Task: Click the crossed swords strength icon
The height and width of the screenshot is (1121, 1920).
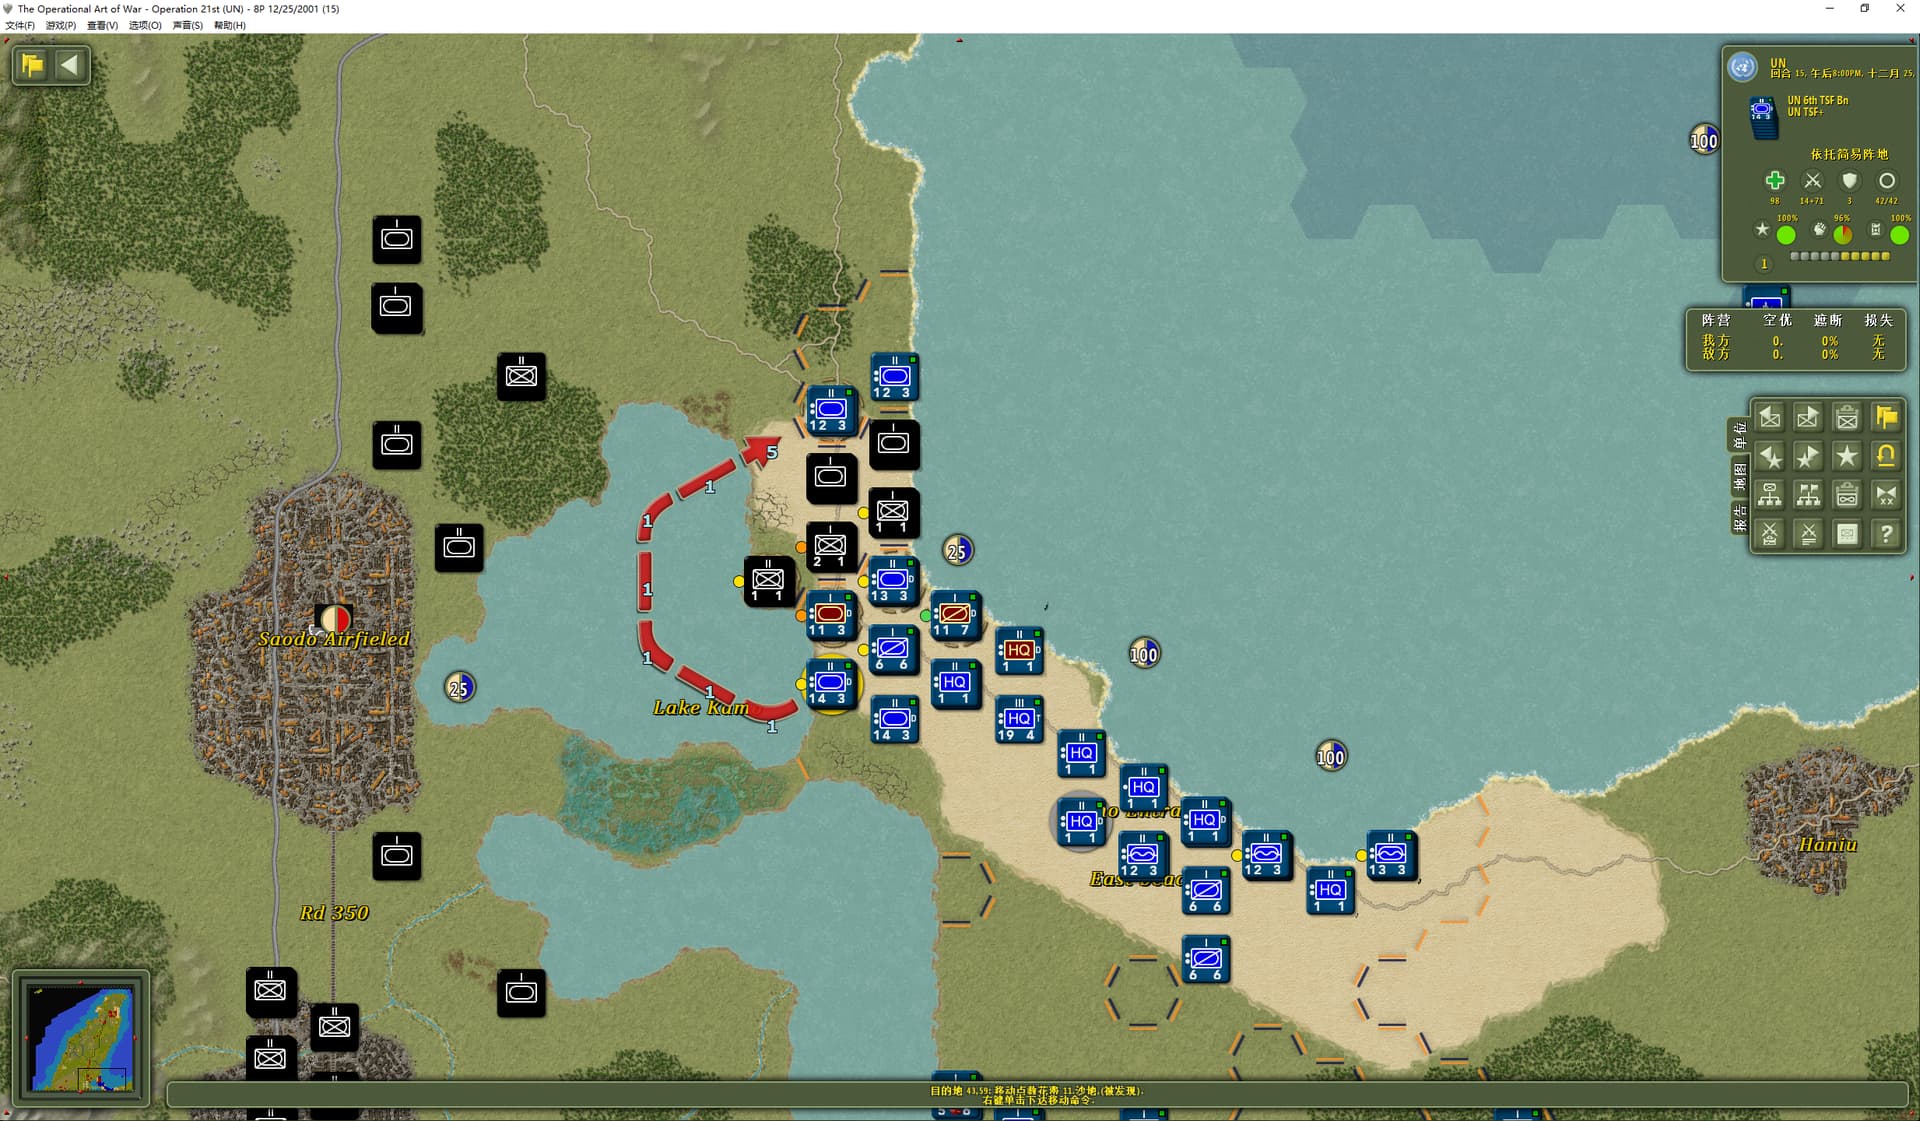Action: coord(1812,181)
